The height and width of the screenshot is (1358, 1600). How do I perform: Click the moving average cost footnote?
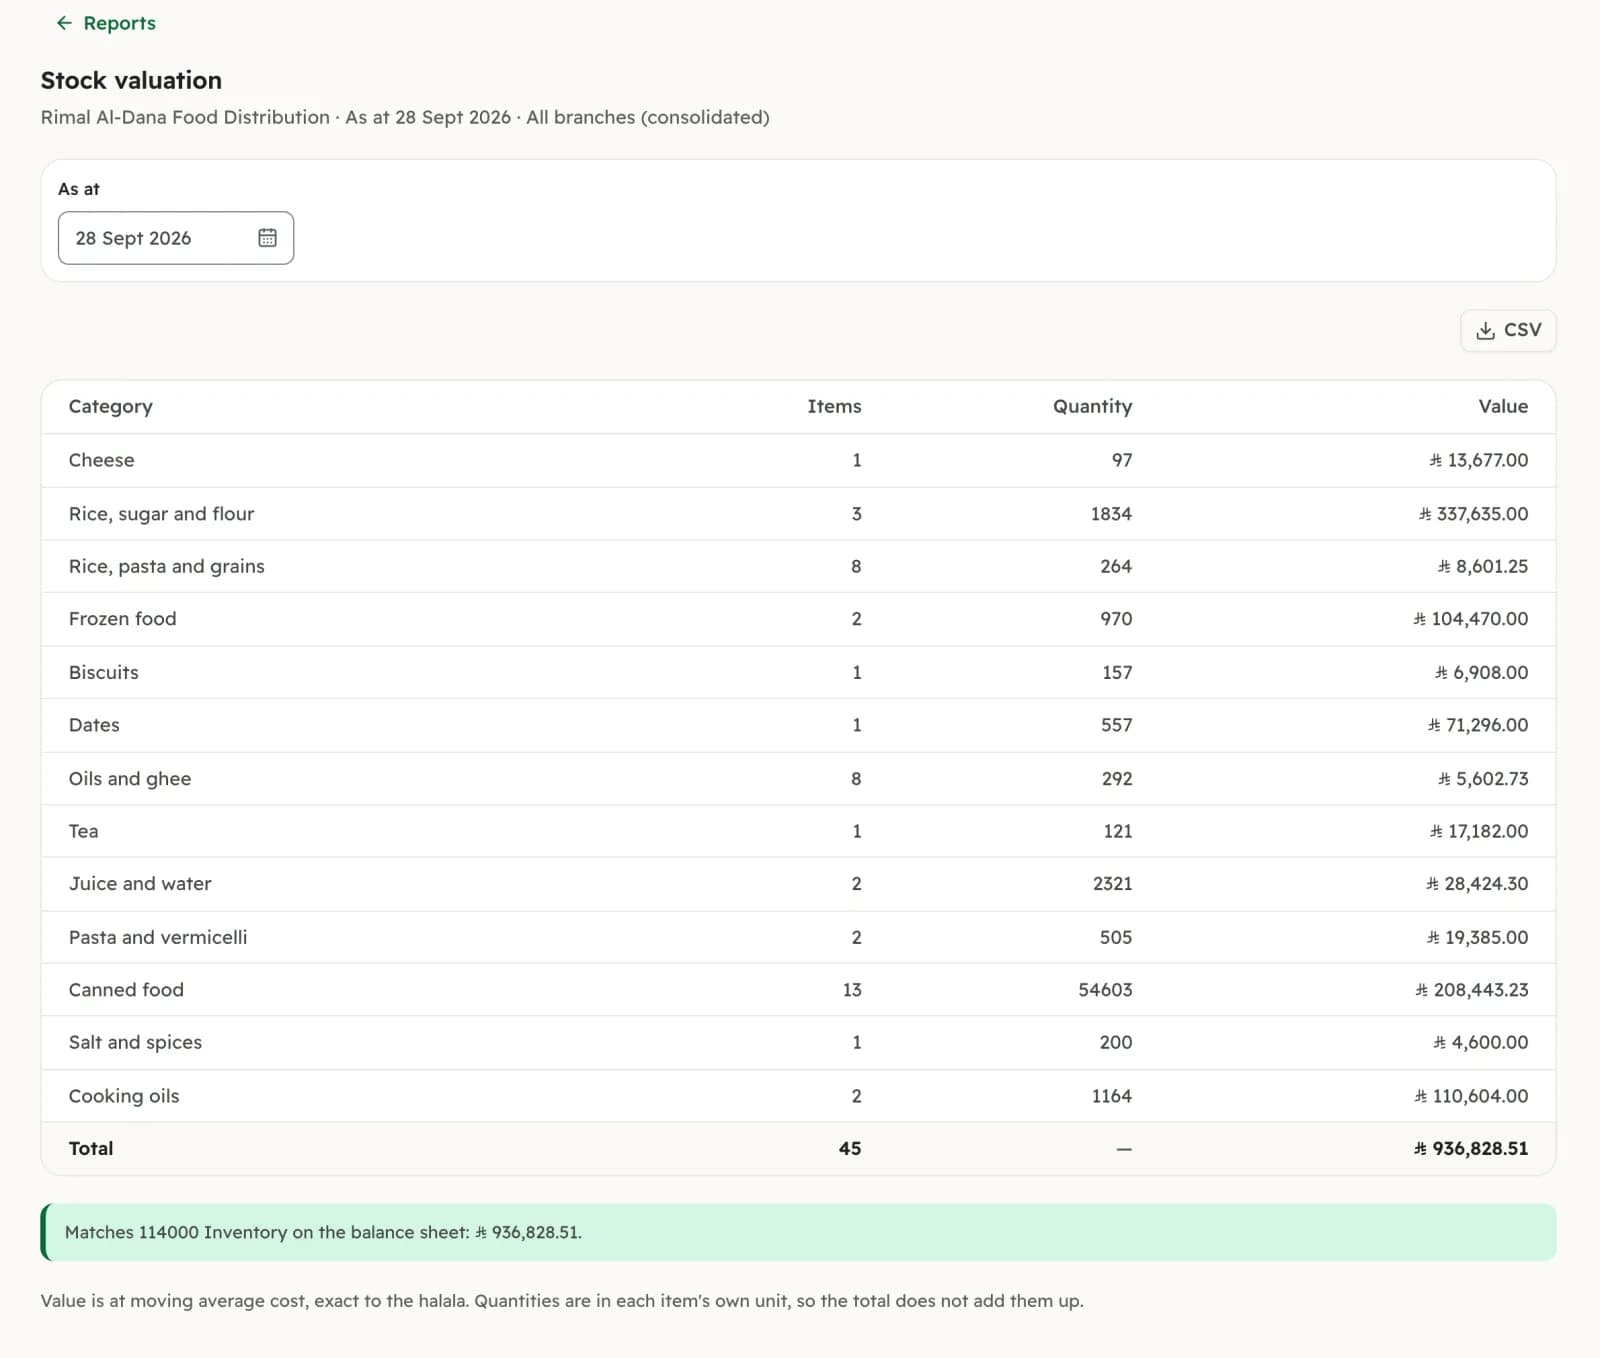(562, 1301)
